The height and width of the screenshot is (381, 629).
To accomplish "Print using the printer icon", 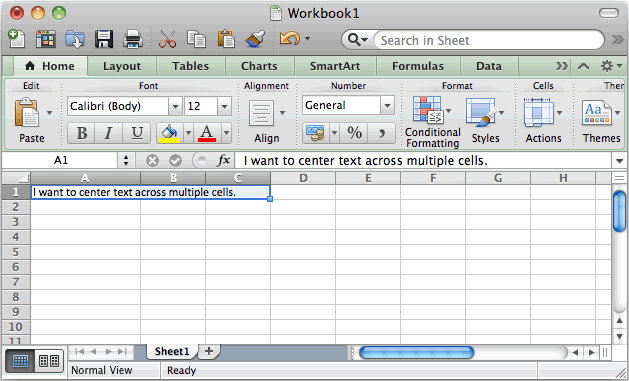I will tap(133, 39).
